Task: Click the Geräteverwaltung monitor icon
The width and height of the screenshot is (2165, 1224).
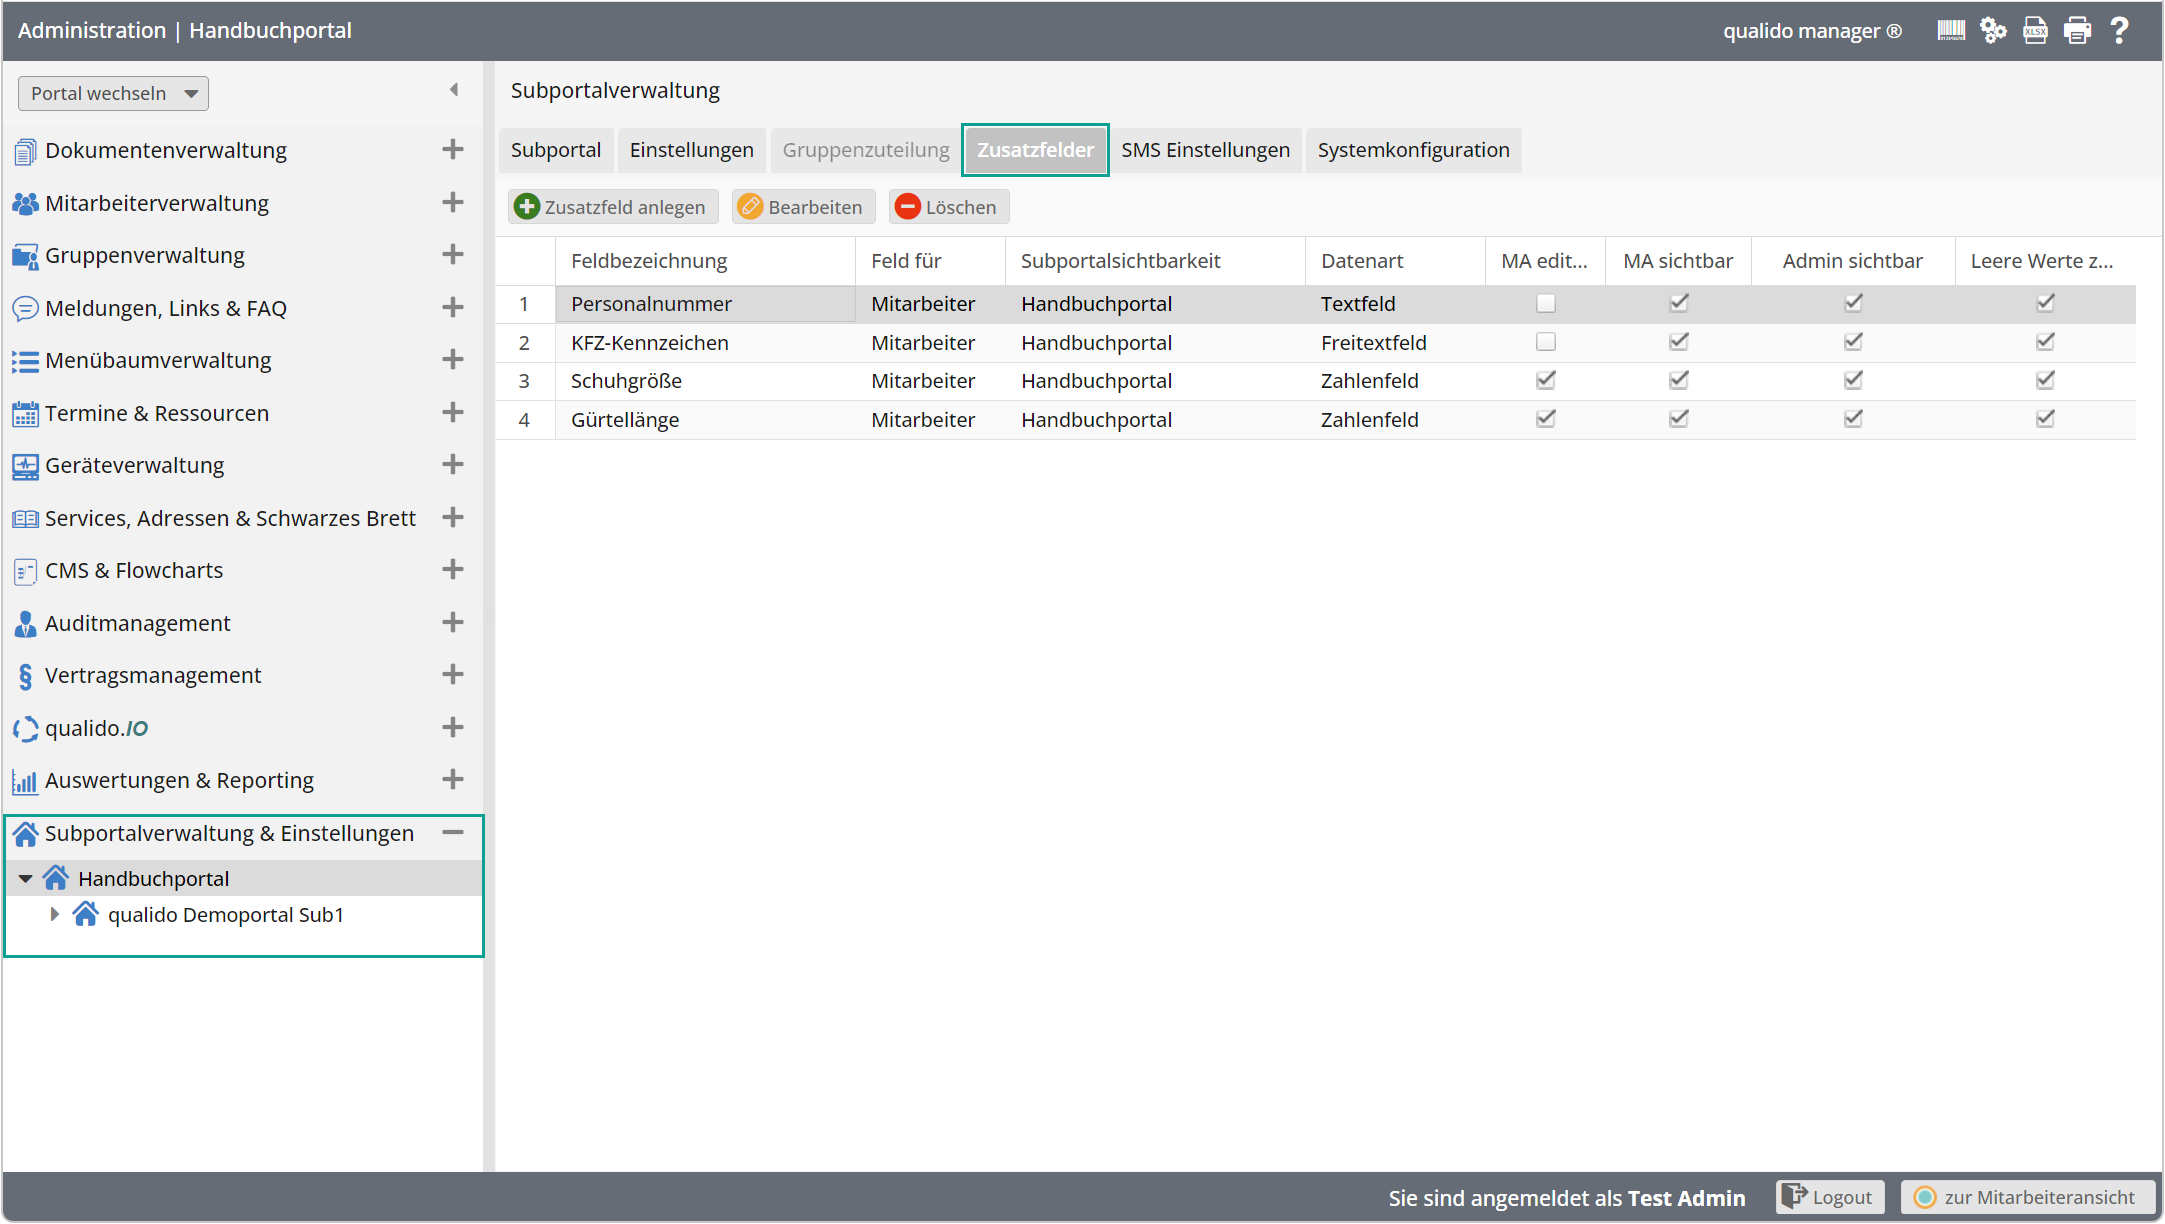Action: 25,466
